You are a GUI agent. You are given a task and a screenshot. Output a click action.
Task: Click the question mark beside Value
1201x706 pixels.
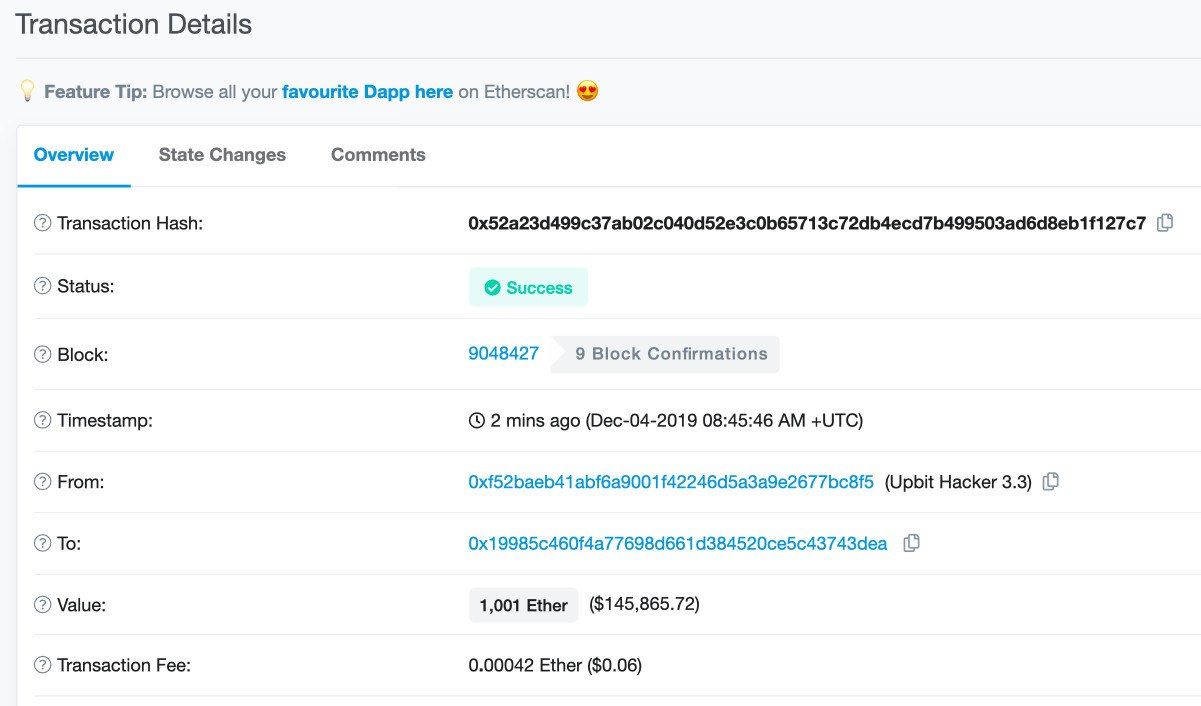(42, 604)
